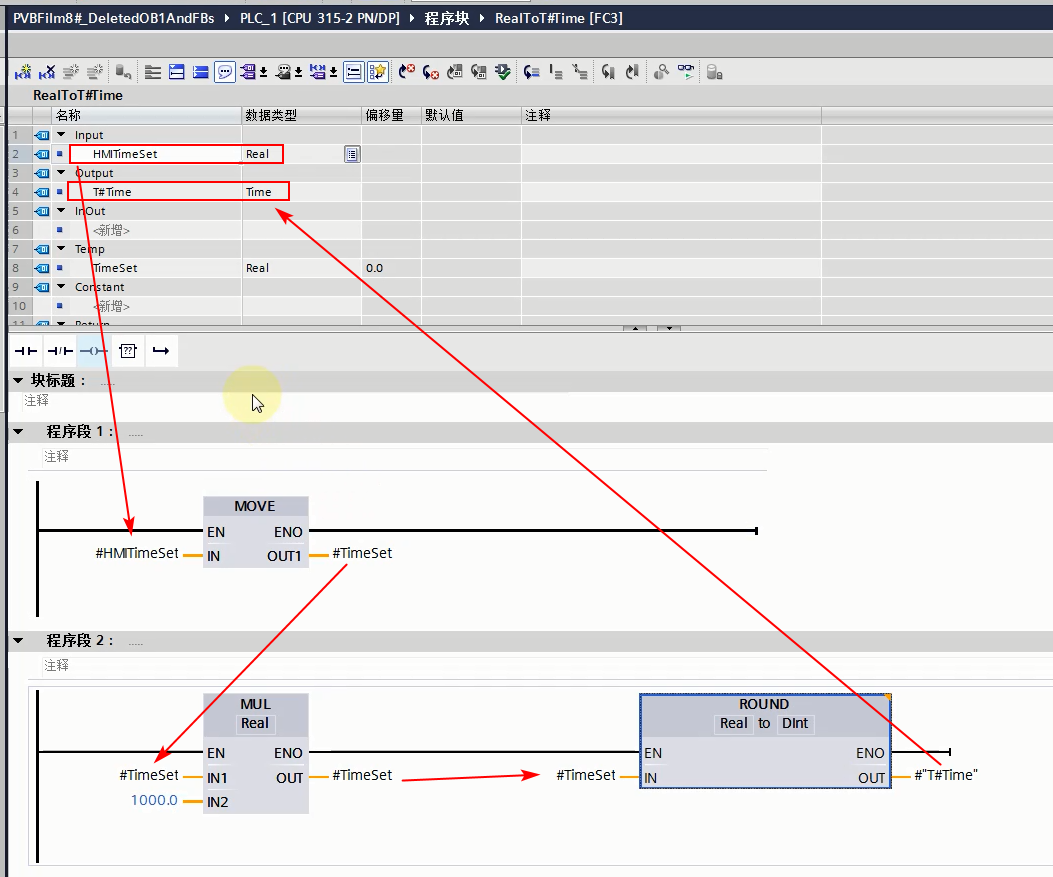This screenshot has width=1053, height=877.
Task: Click the Move line indent icon
Action: tap(556, 72)
